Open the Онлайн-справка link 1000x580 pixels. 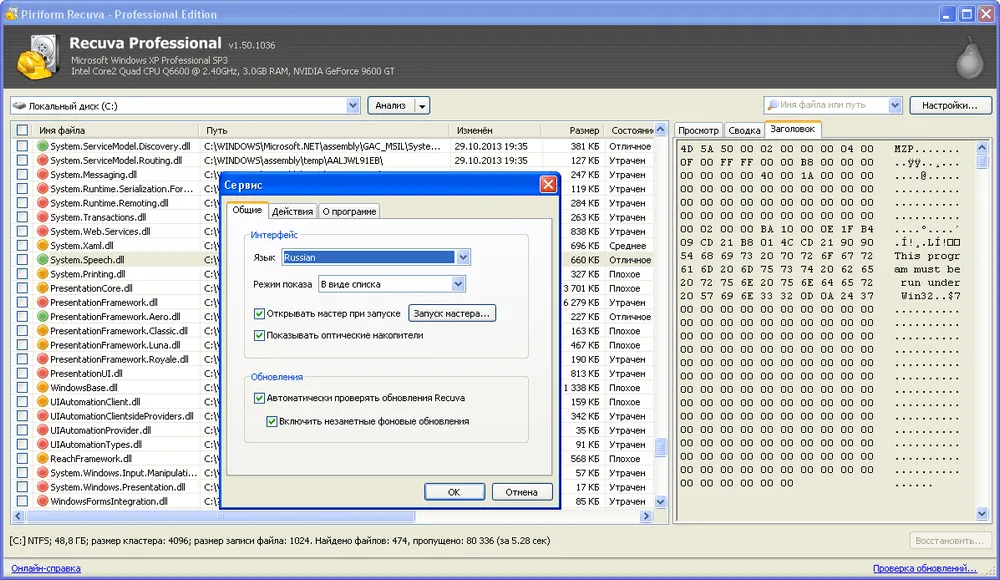pyautogui.click(x=46, y=569)
